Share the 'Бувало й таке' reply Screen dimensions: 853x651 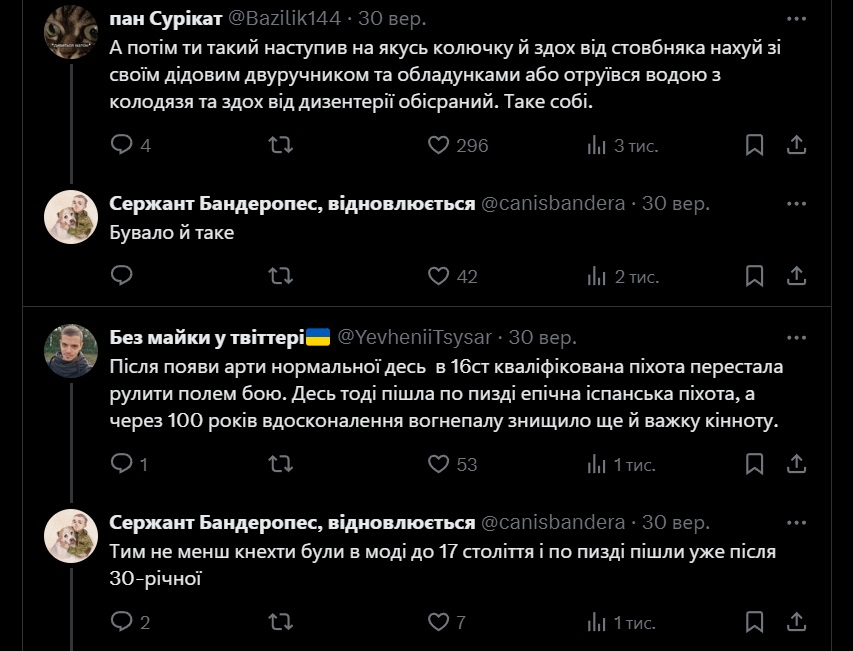point(796,276)
